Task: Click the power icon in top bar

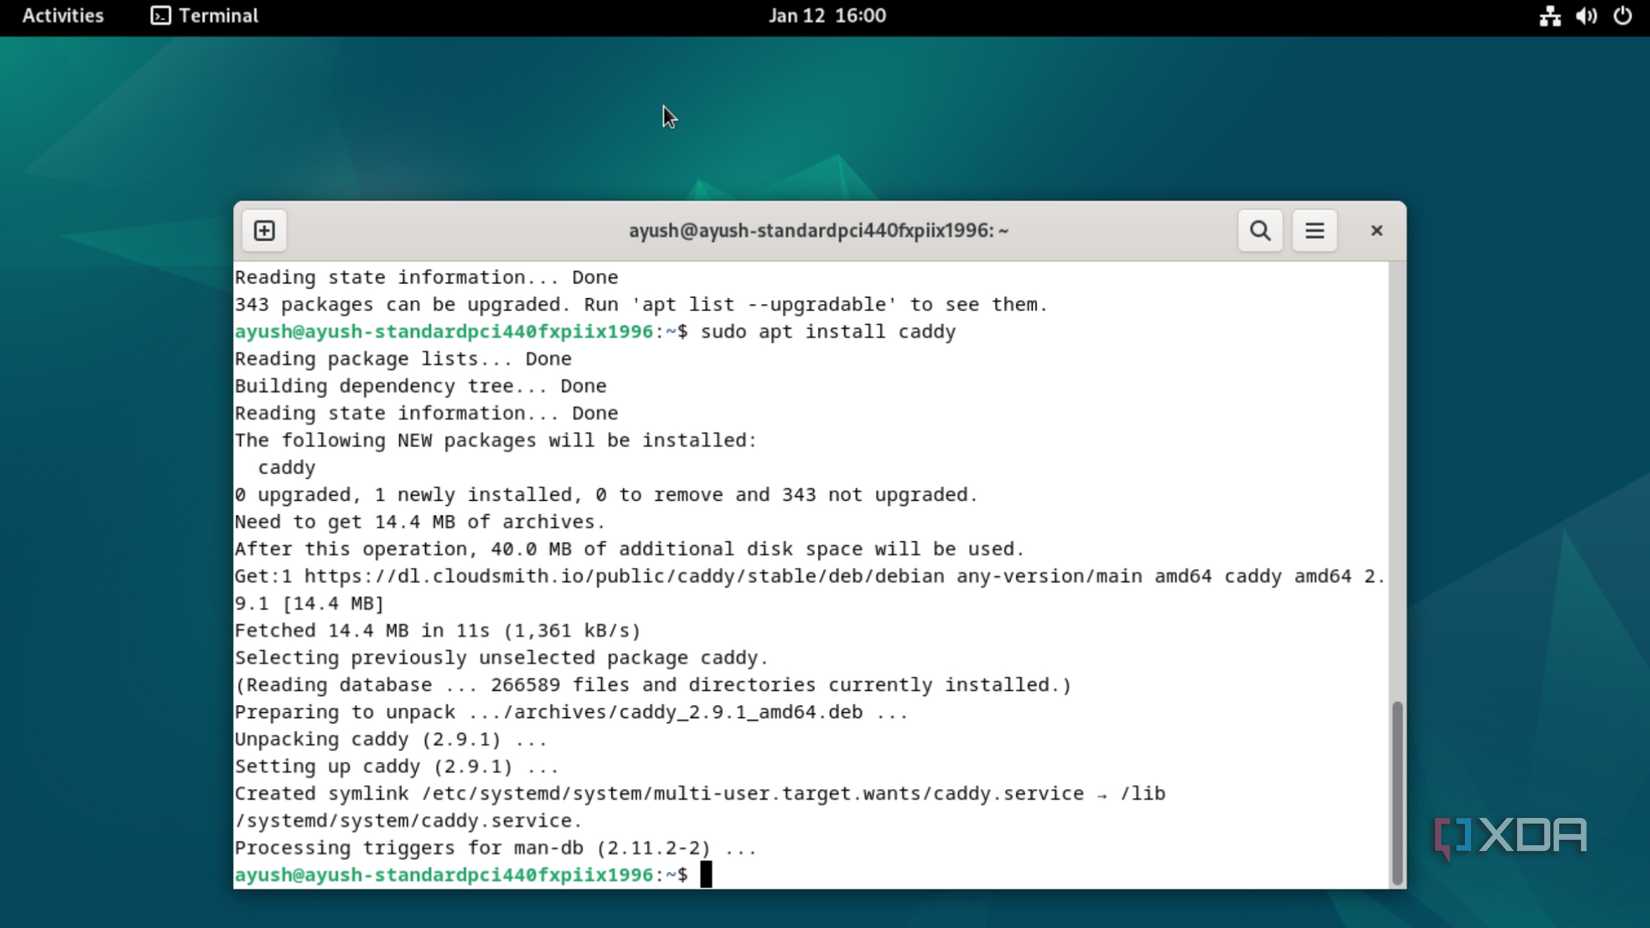Action: (1622, 15)
